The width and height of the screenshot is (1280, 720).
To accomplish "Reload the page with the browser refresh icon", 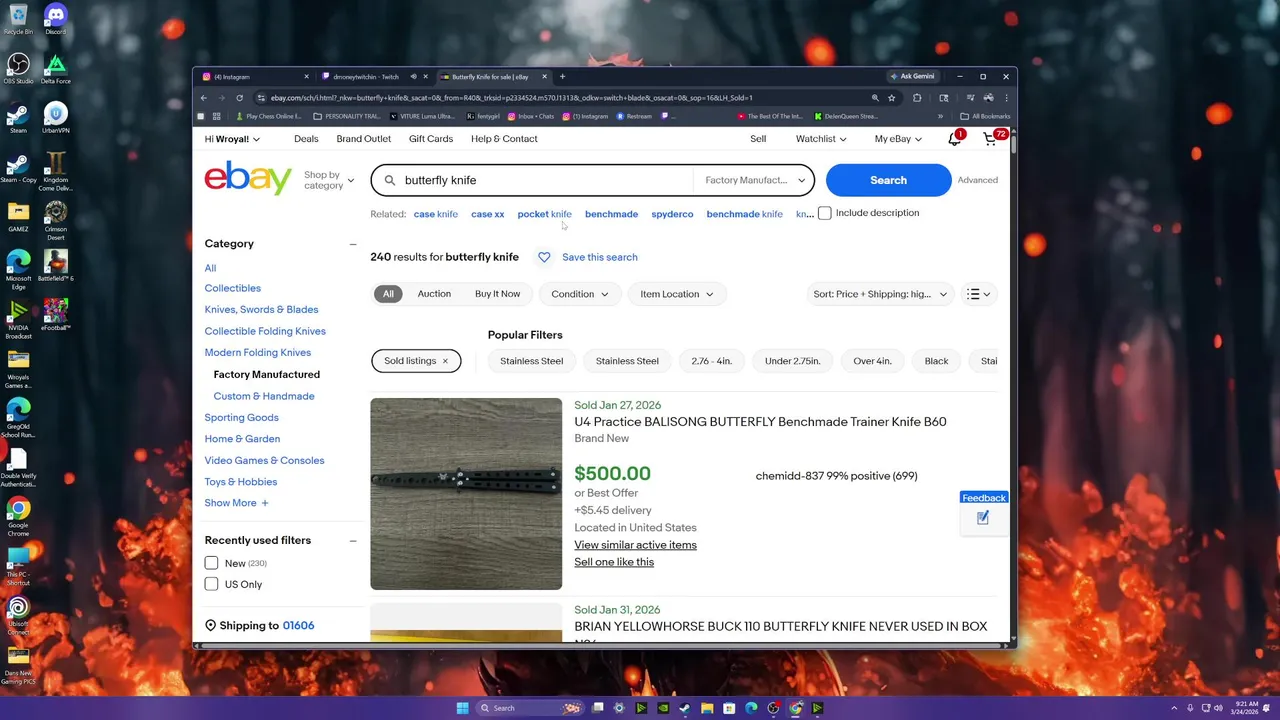I will pyautogui.click(x=239, y=98).
